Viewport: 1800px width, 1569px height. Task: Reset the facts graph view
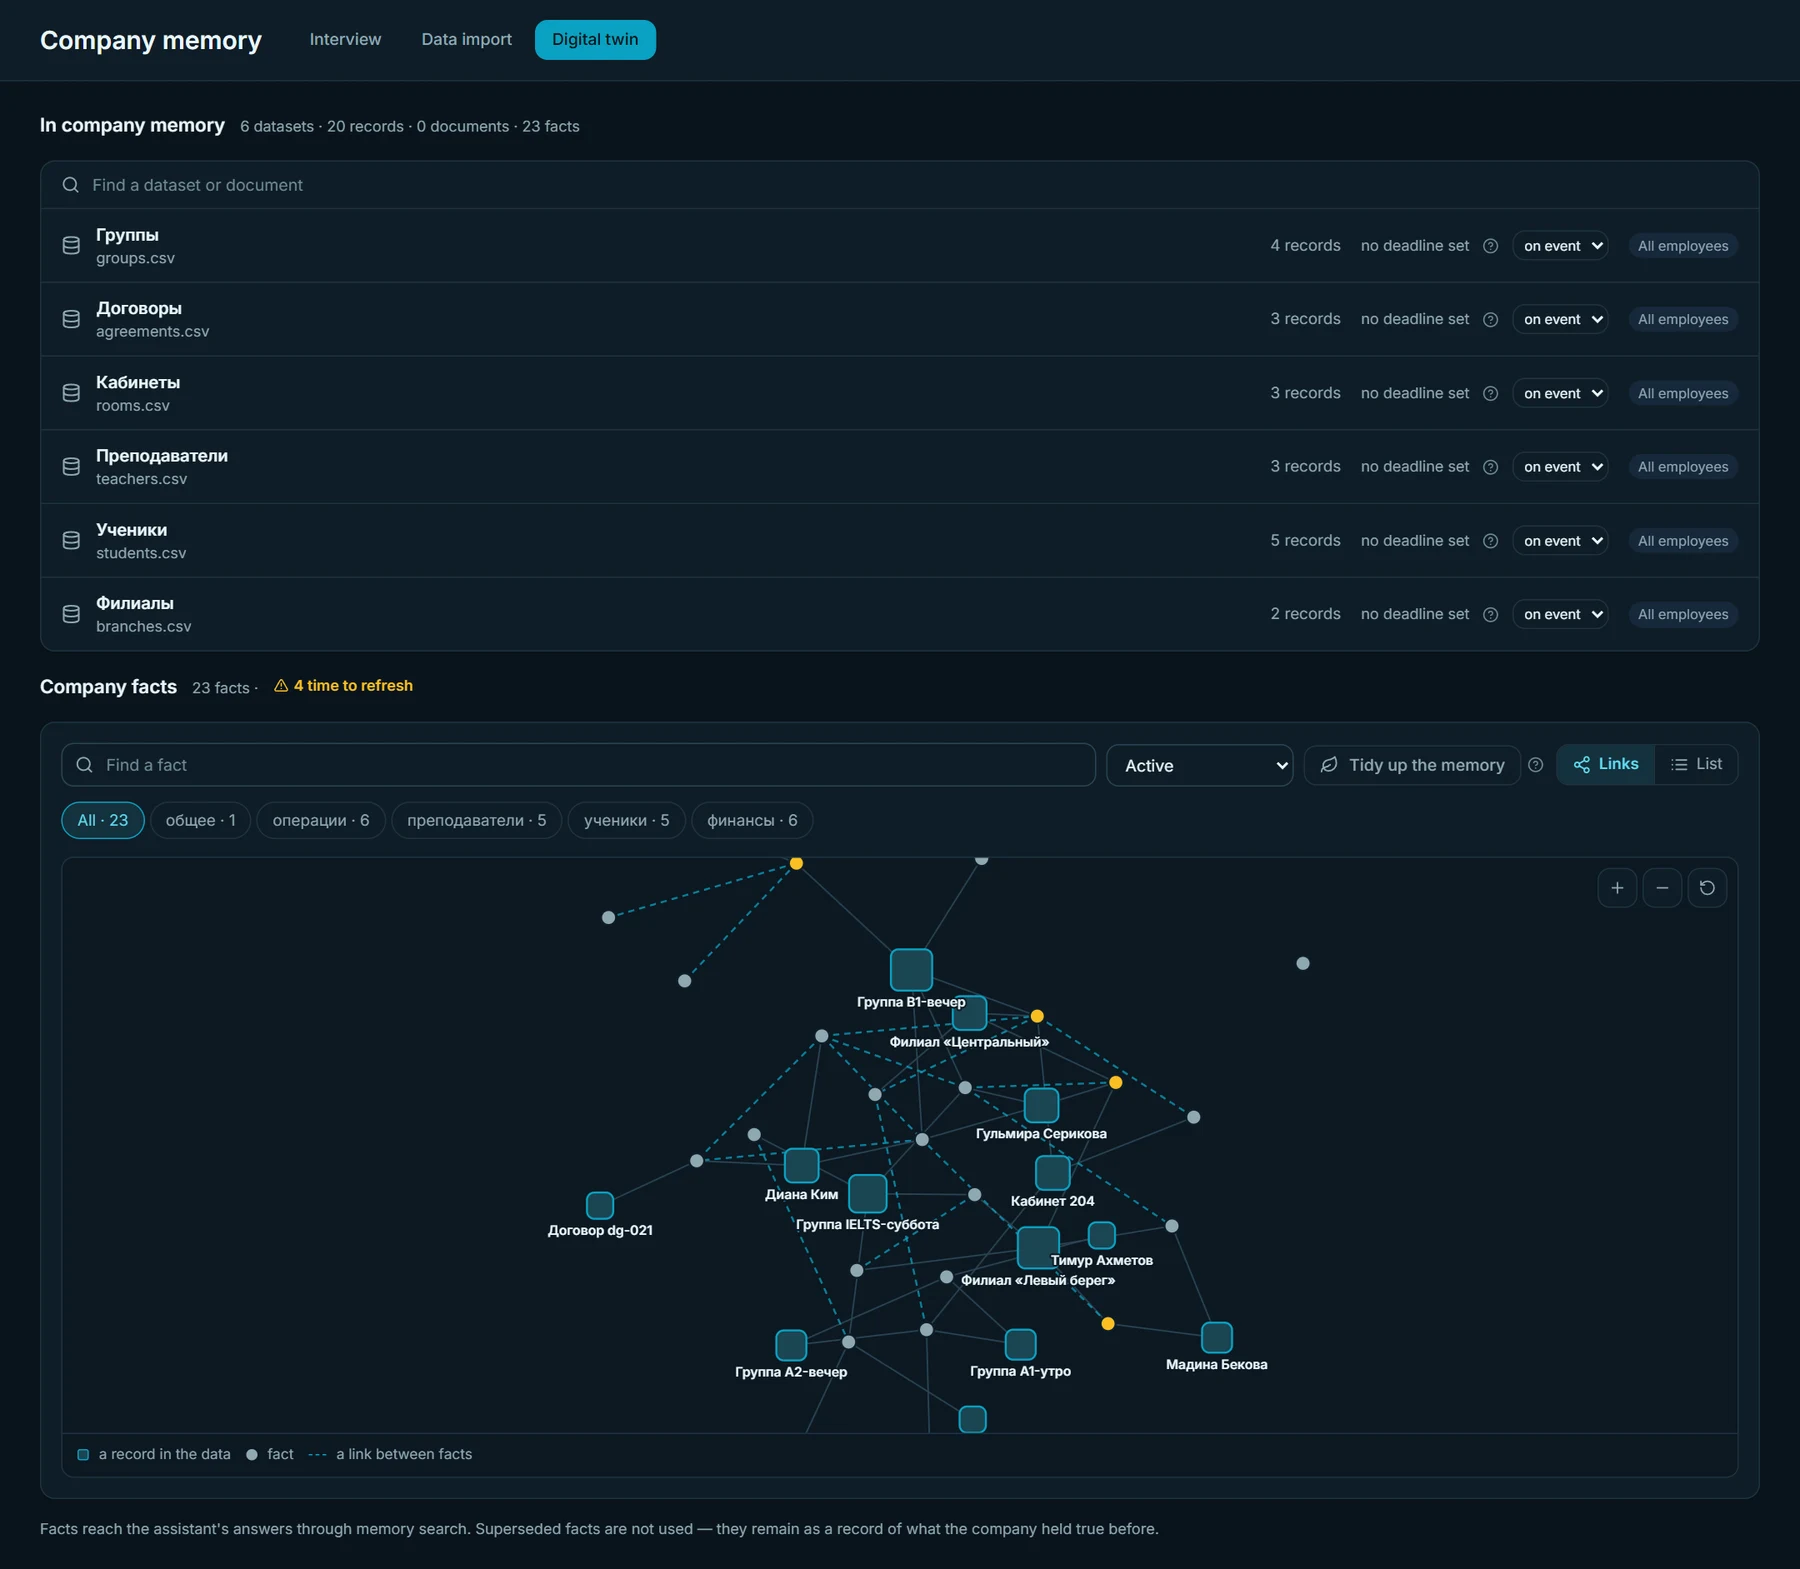click(1707, 888)
